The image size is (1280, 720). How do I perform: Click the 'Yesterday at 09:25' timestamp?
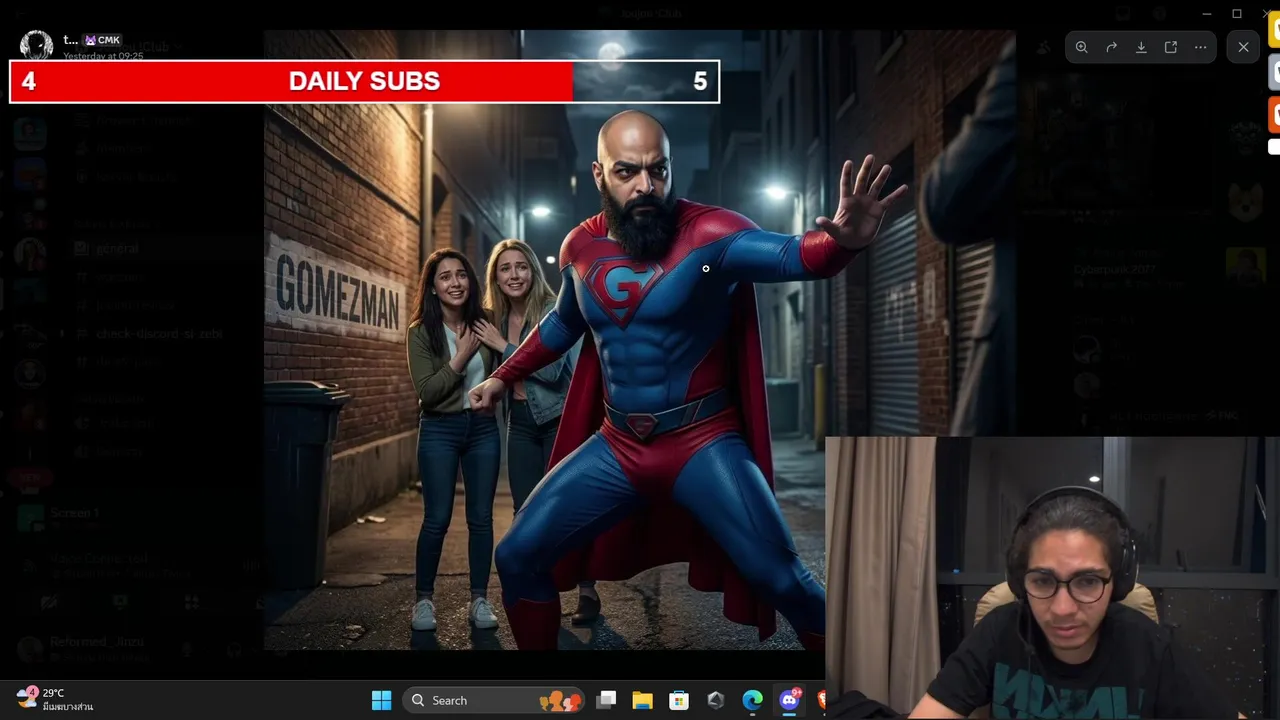(x=103, y=56)
